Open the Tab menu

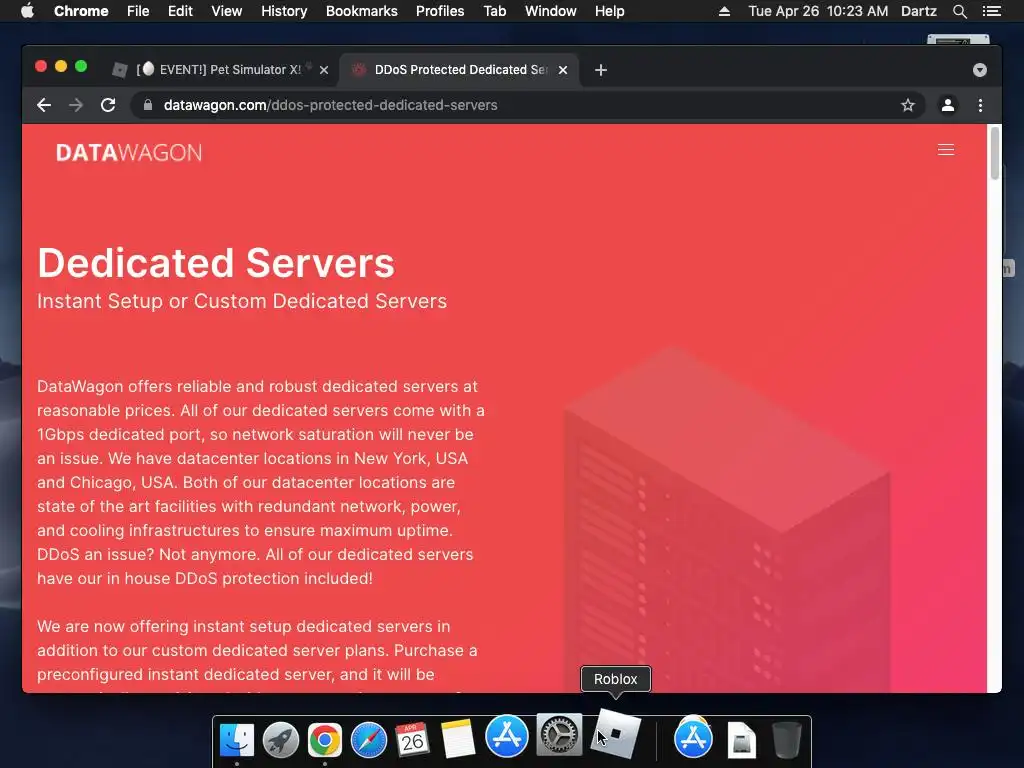(x=494, y=11)
